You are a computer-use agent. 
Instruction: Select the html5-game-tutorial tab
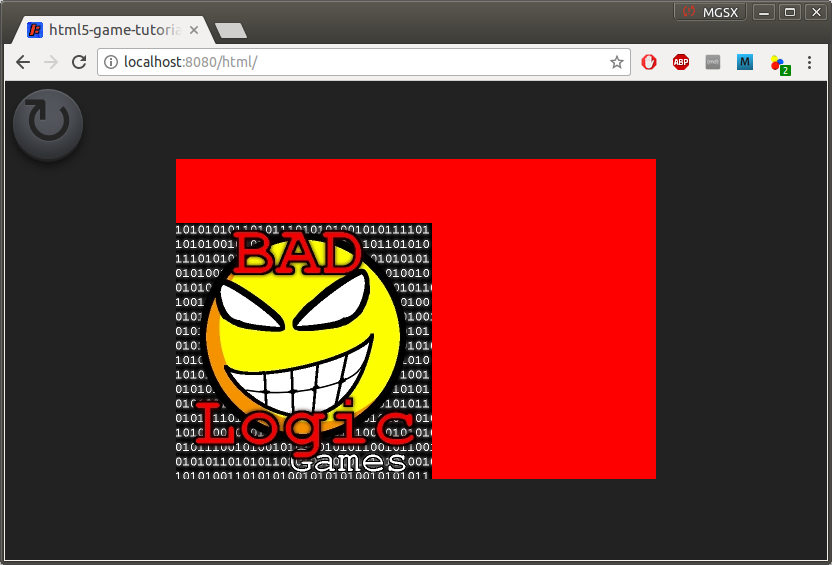[112, 30]
